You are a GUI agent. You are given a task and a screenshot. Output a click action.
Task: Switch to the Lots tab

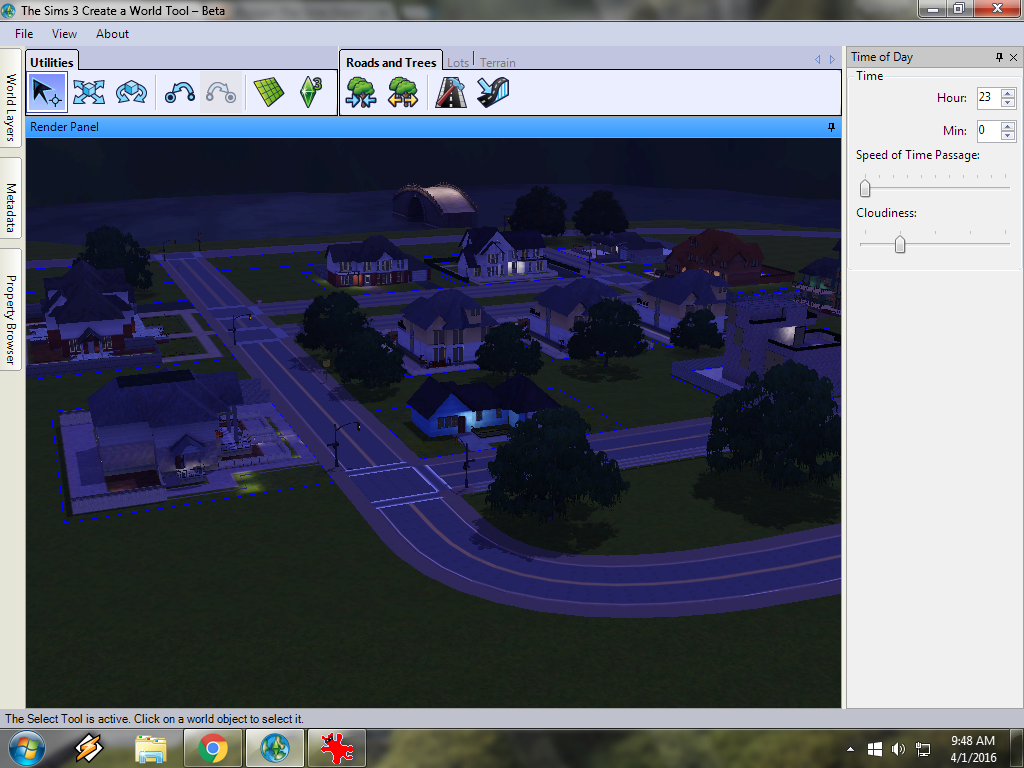point(458,63)
